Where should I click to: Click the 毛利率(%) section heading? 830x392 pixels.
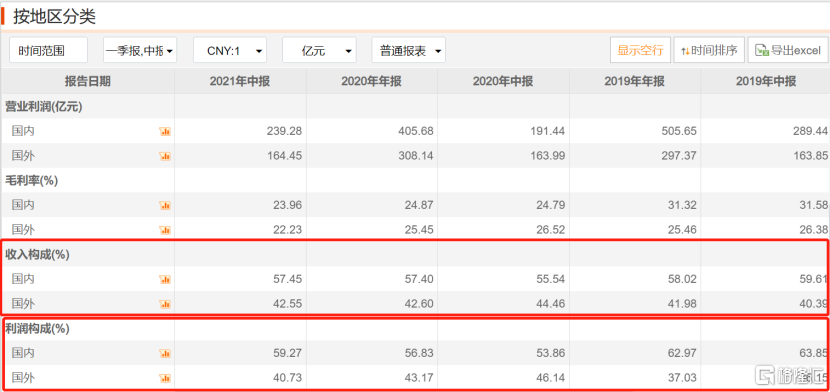(x=32, y=180)
